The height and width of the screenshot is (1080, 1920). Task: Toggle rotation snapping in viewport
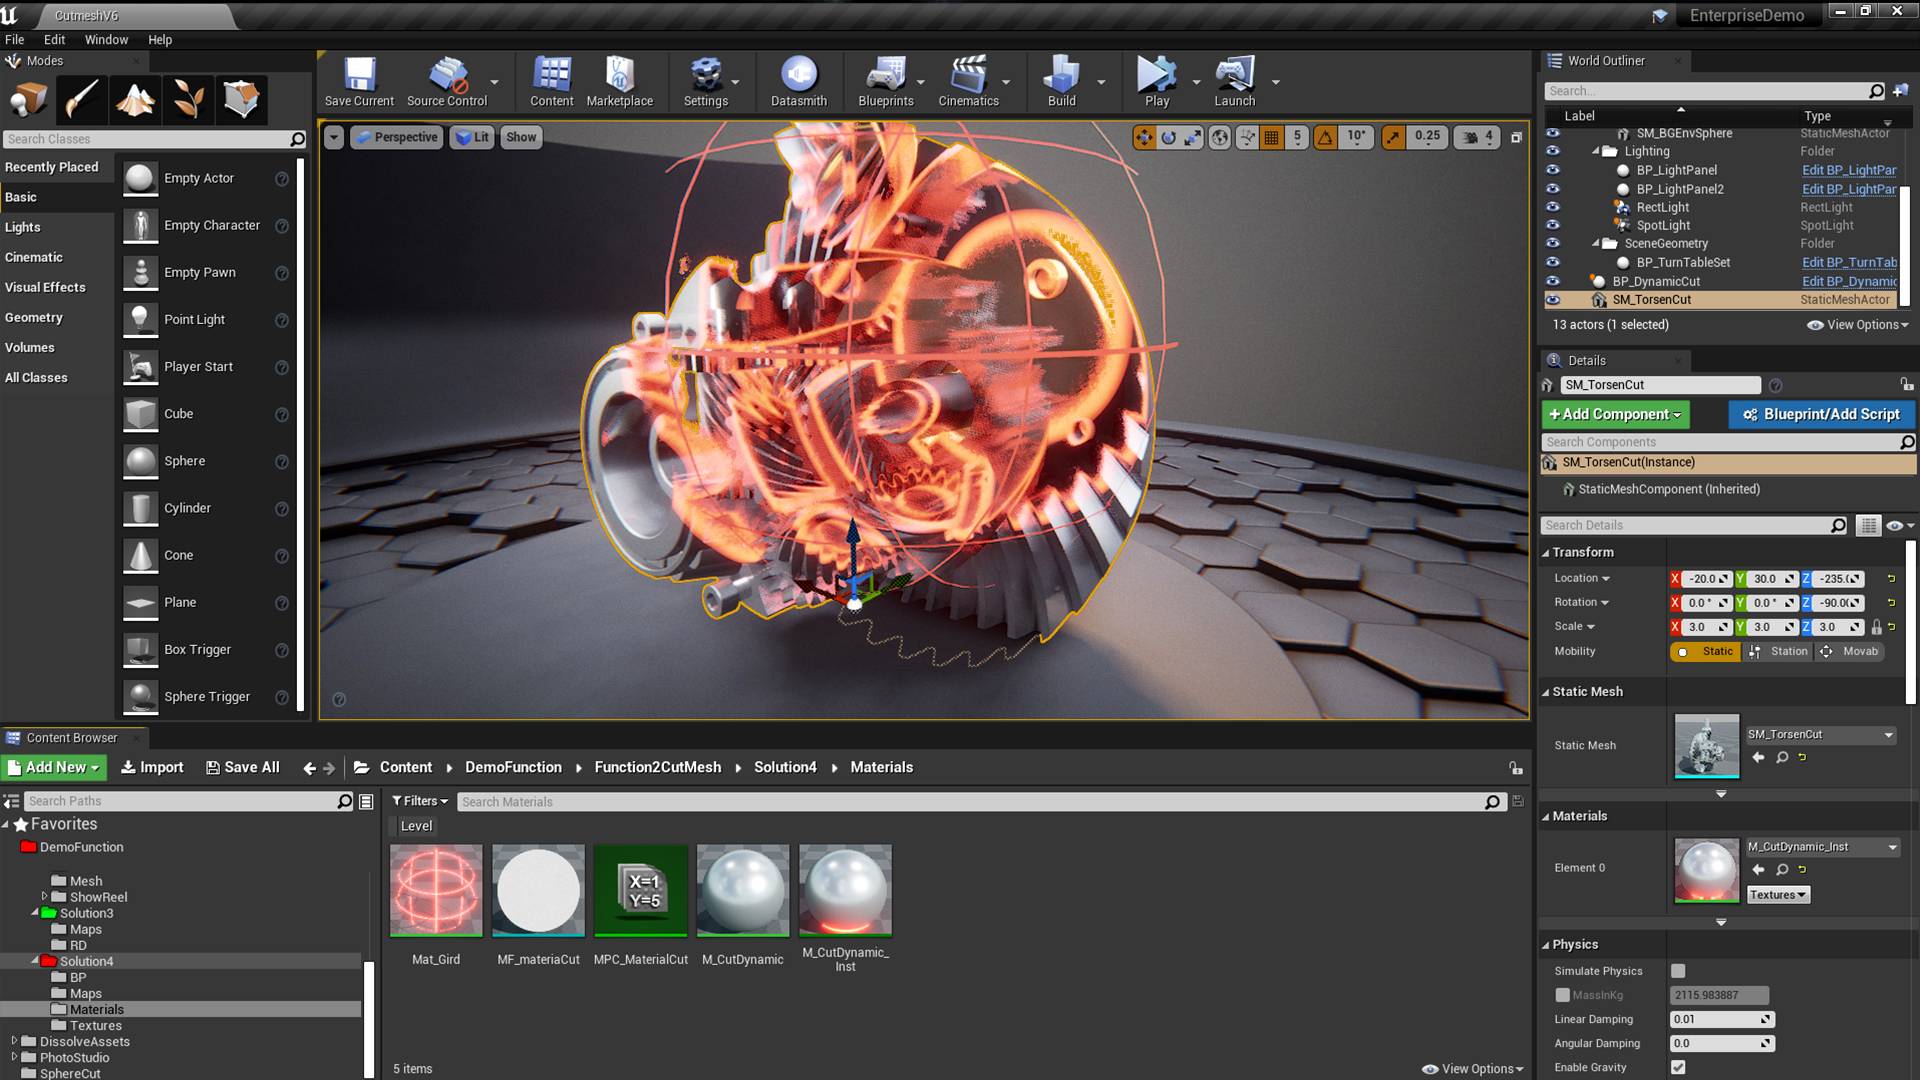point(1325,137)
